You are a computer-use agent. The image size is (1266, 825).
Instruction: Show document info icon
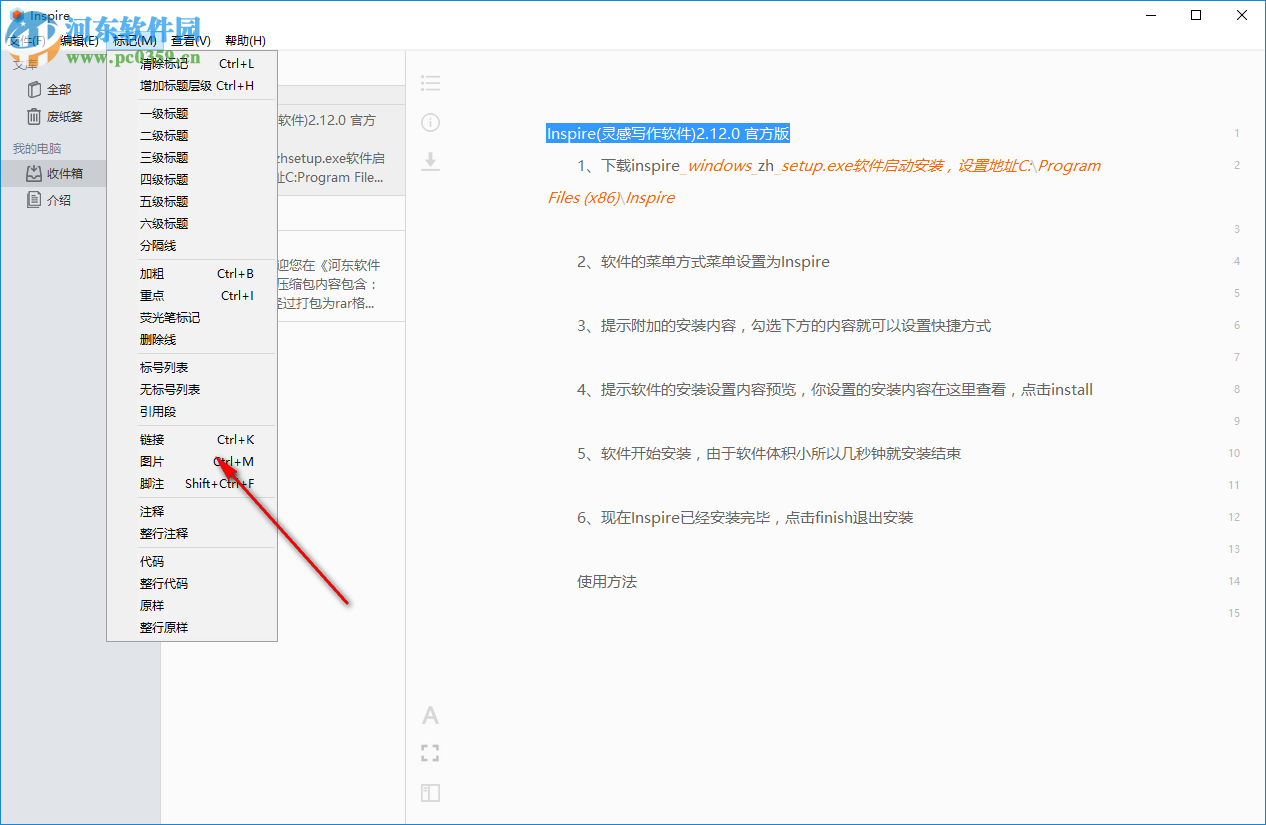pyautogui.click(x=430, y=123)
